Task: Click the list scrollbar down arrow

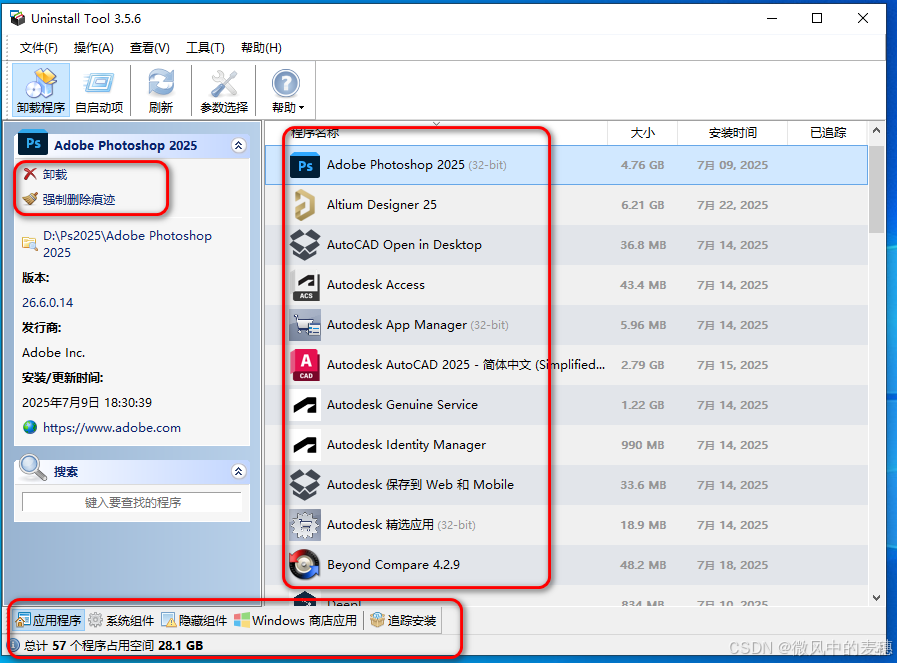Action: tap(876, 598)
